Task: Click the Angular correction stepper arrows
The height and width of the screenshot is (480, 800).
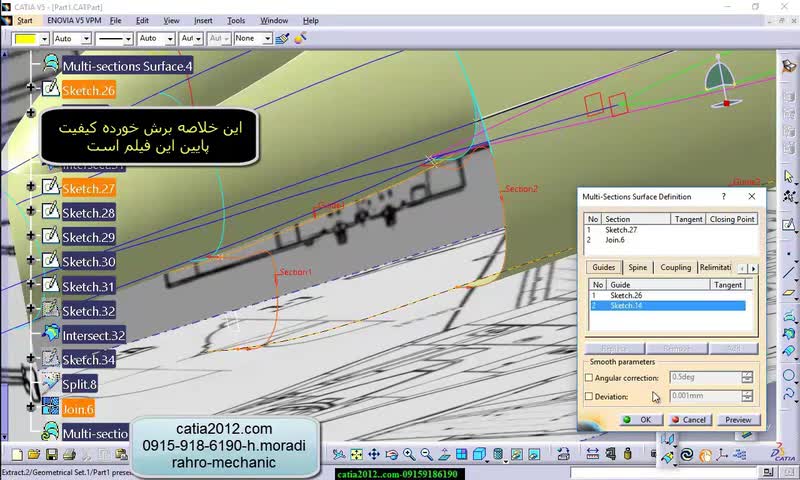Action: tap(747, 377)
